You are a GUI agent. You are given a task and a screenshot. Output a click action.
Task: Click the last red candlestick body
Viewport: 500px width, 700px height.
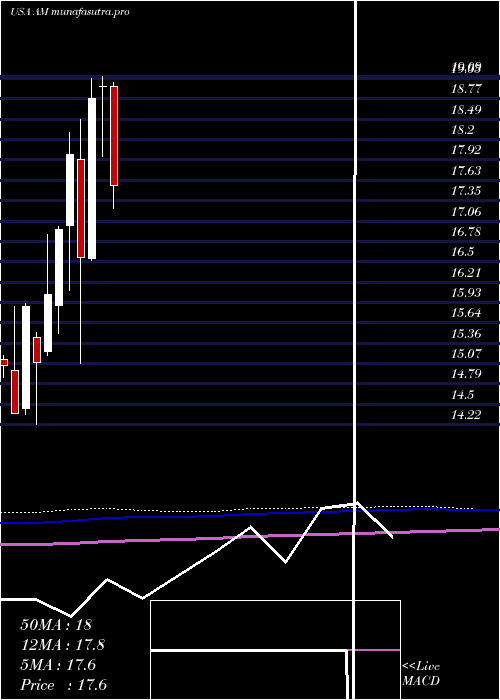click(x=114, y=136)
